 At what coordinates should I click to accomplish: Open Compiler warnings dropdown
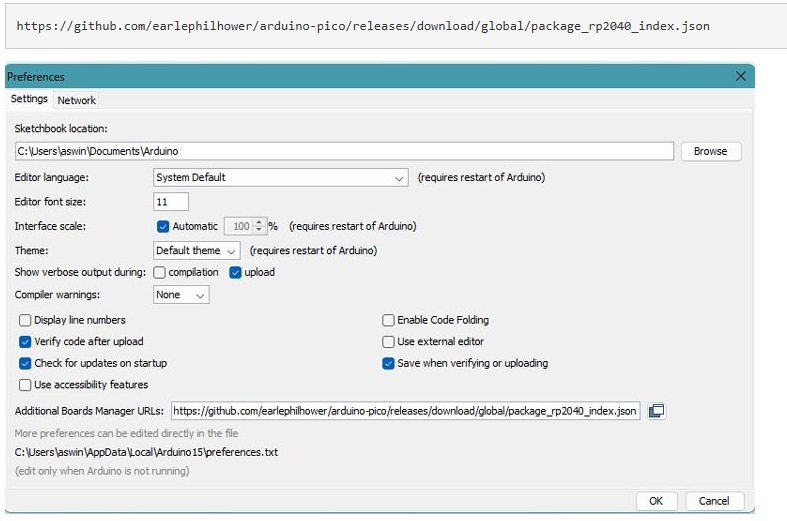point(181,295)
